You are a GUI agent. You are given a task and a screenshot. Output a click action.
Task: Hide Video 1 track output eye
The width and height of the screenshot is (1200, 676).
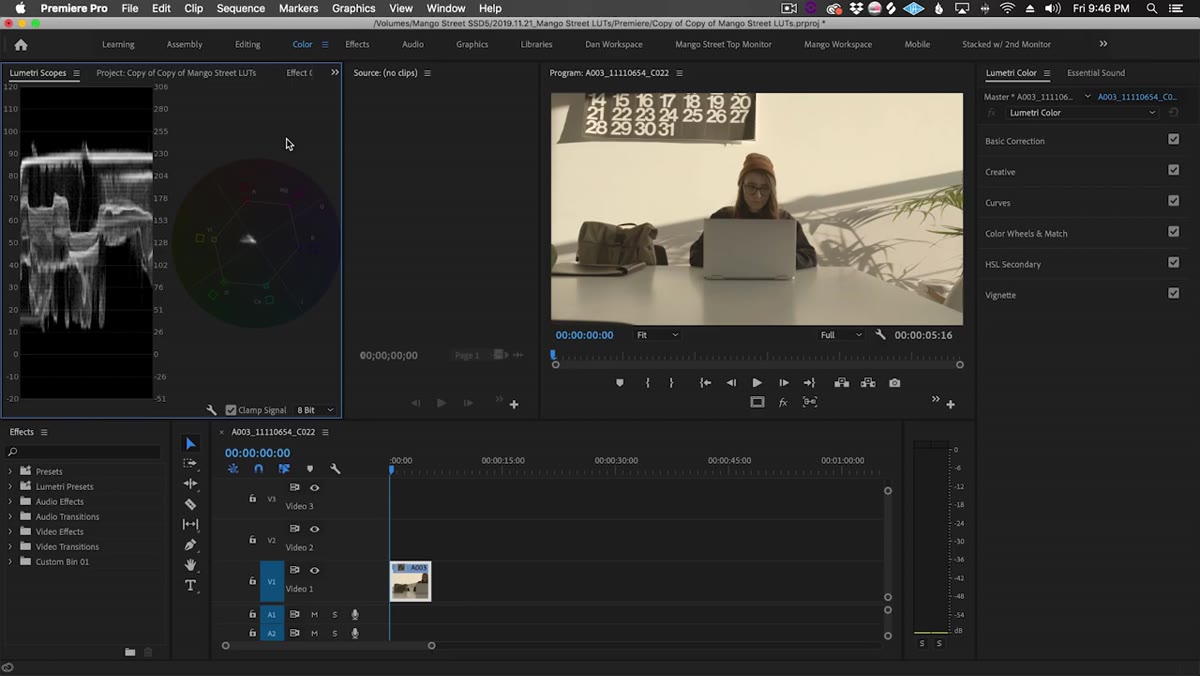pyautogui.click(x=314, y=570)
